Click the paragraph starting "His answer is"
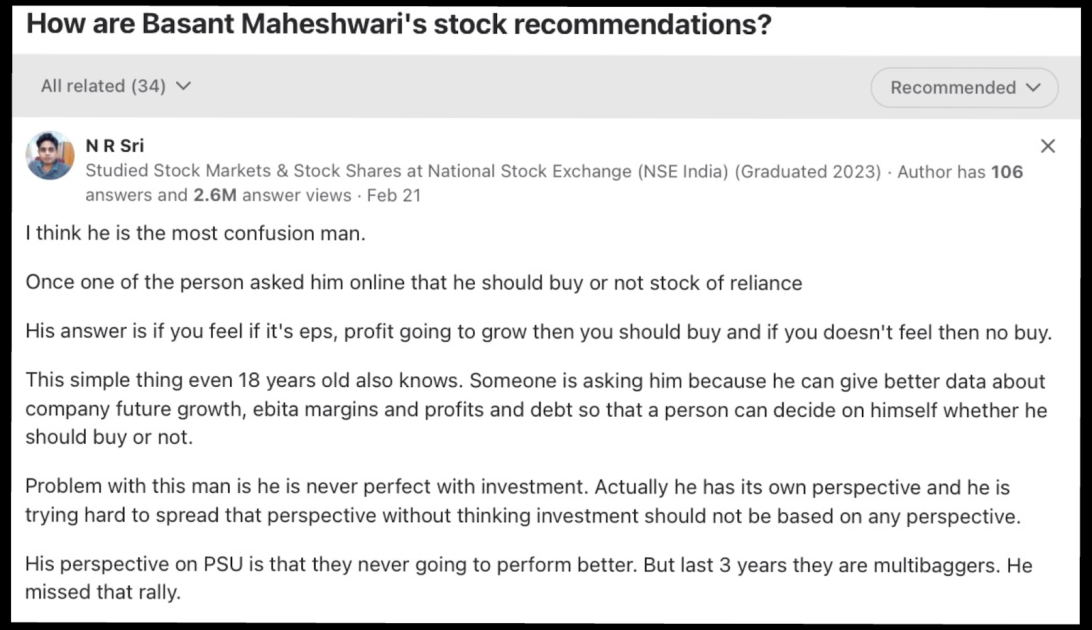Image resolution: width=1092 pixels, height=630 pixels. click(538, 333)
